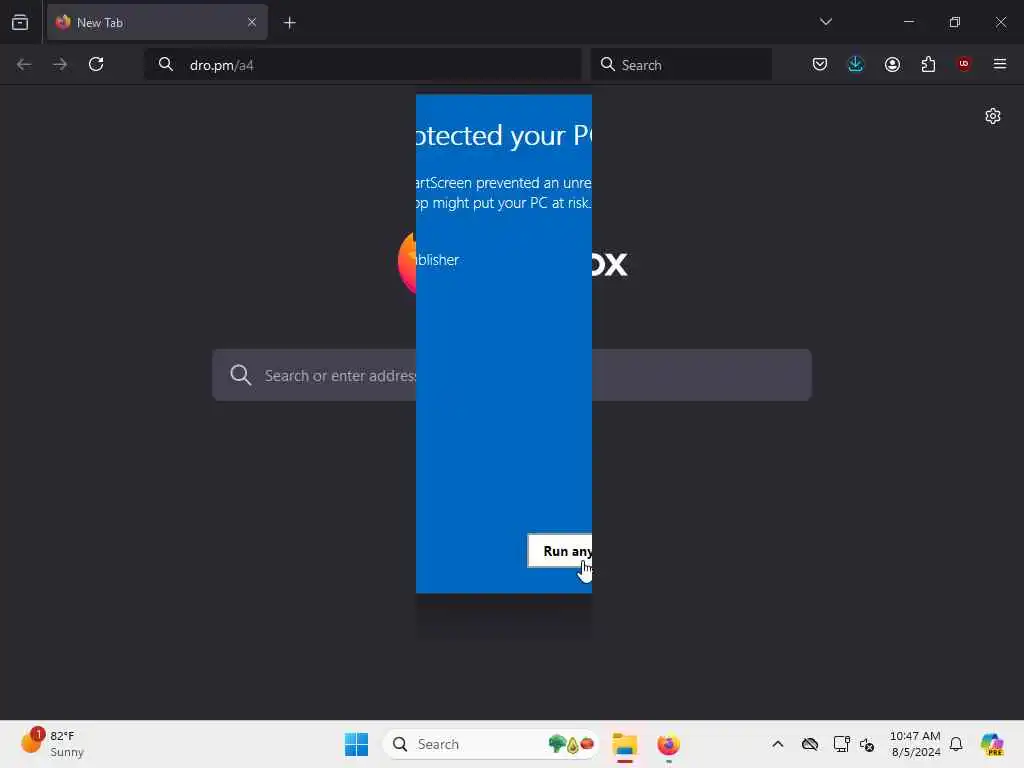Switch to Firefox in the taskbar
This screenshot has height=768, width=1024.
click(668, 744)
